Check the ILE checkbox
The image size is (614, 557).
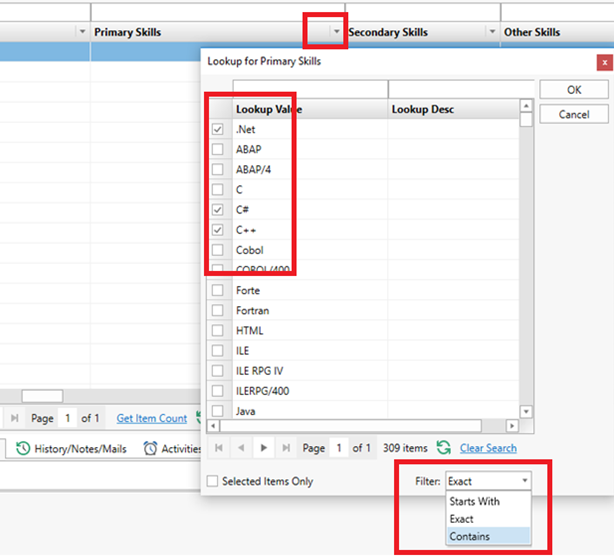tap(217, 351)
